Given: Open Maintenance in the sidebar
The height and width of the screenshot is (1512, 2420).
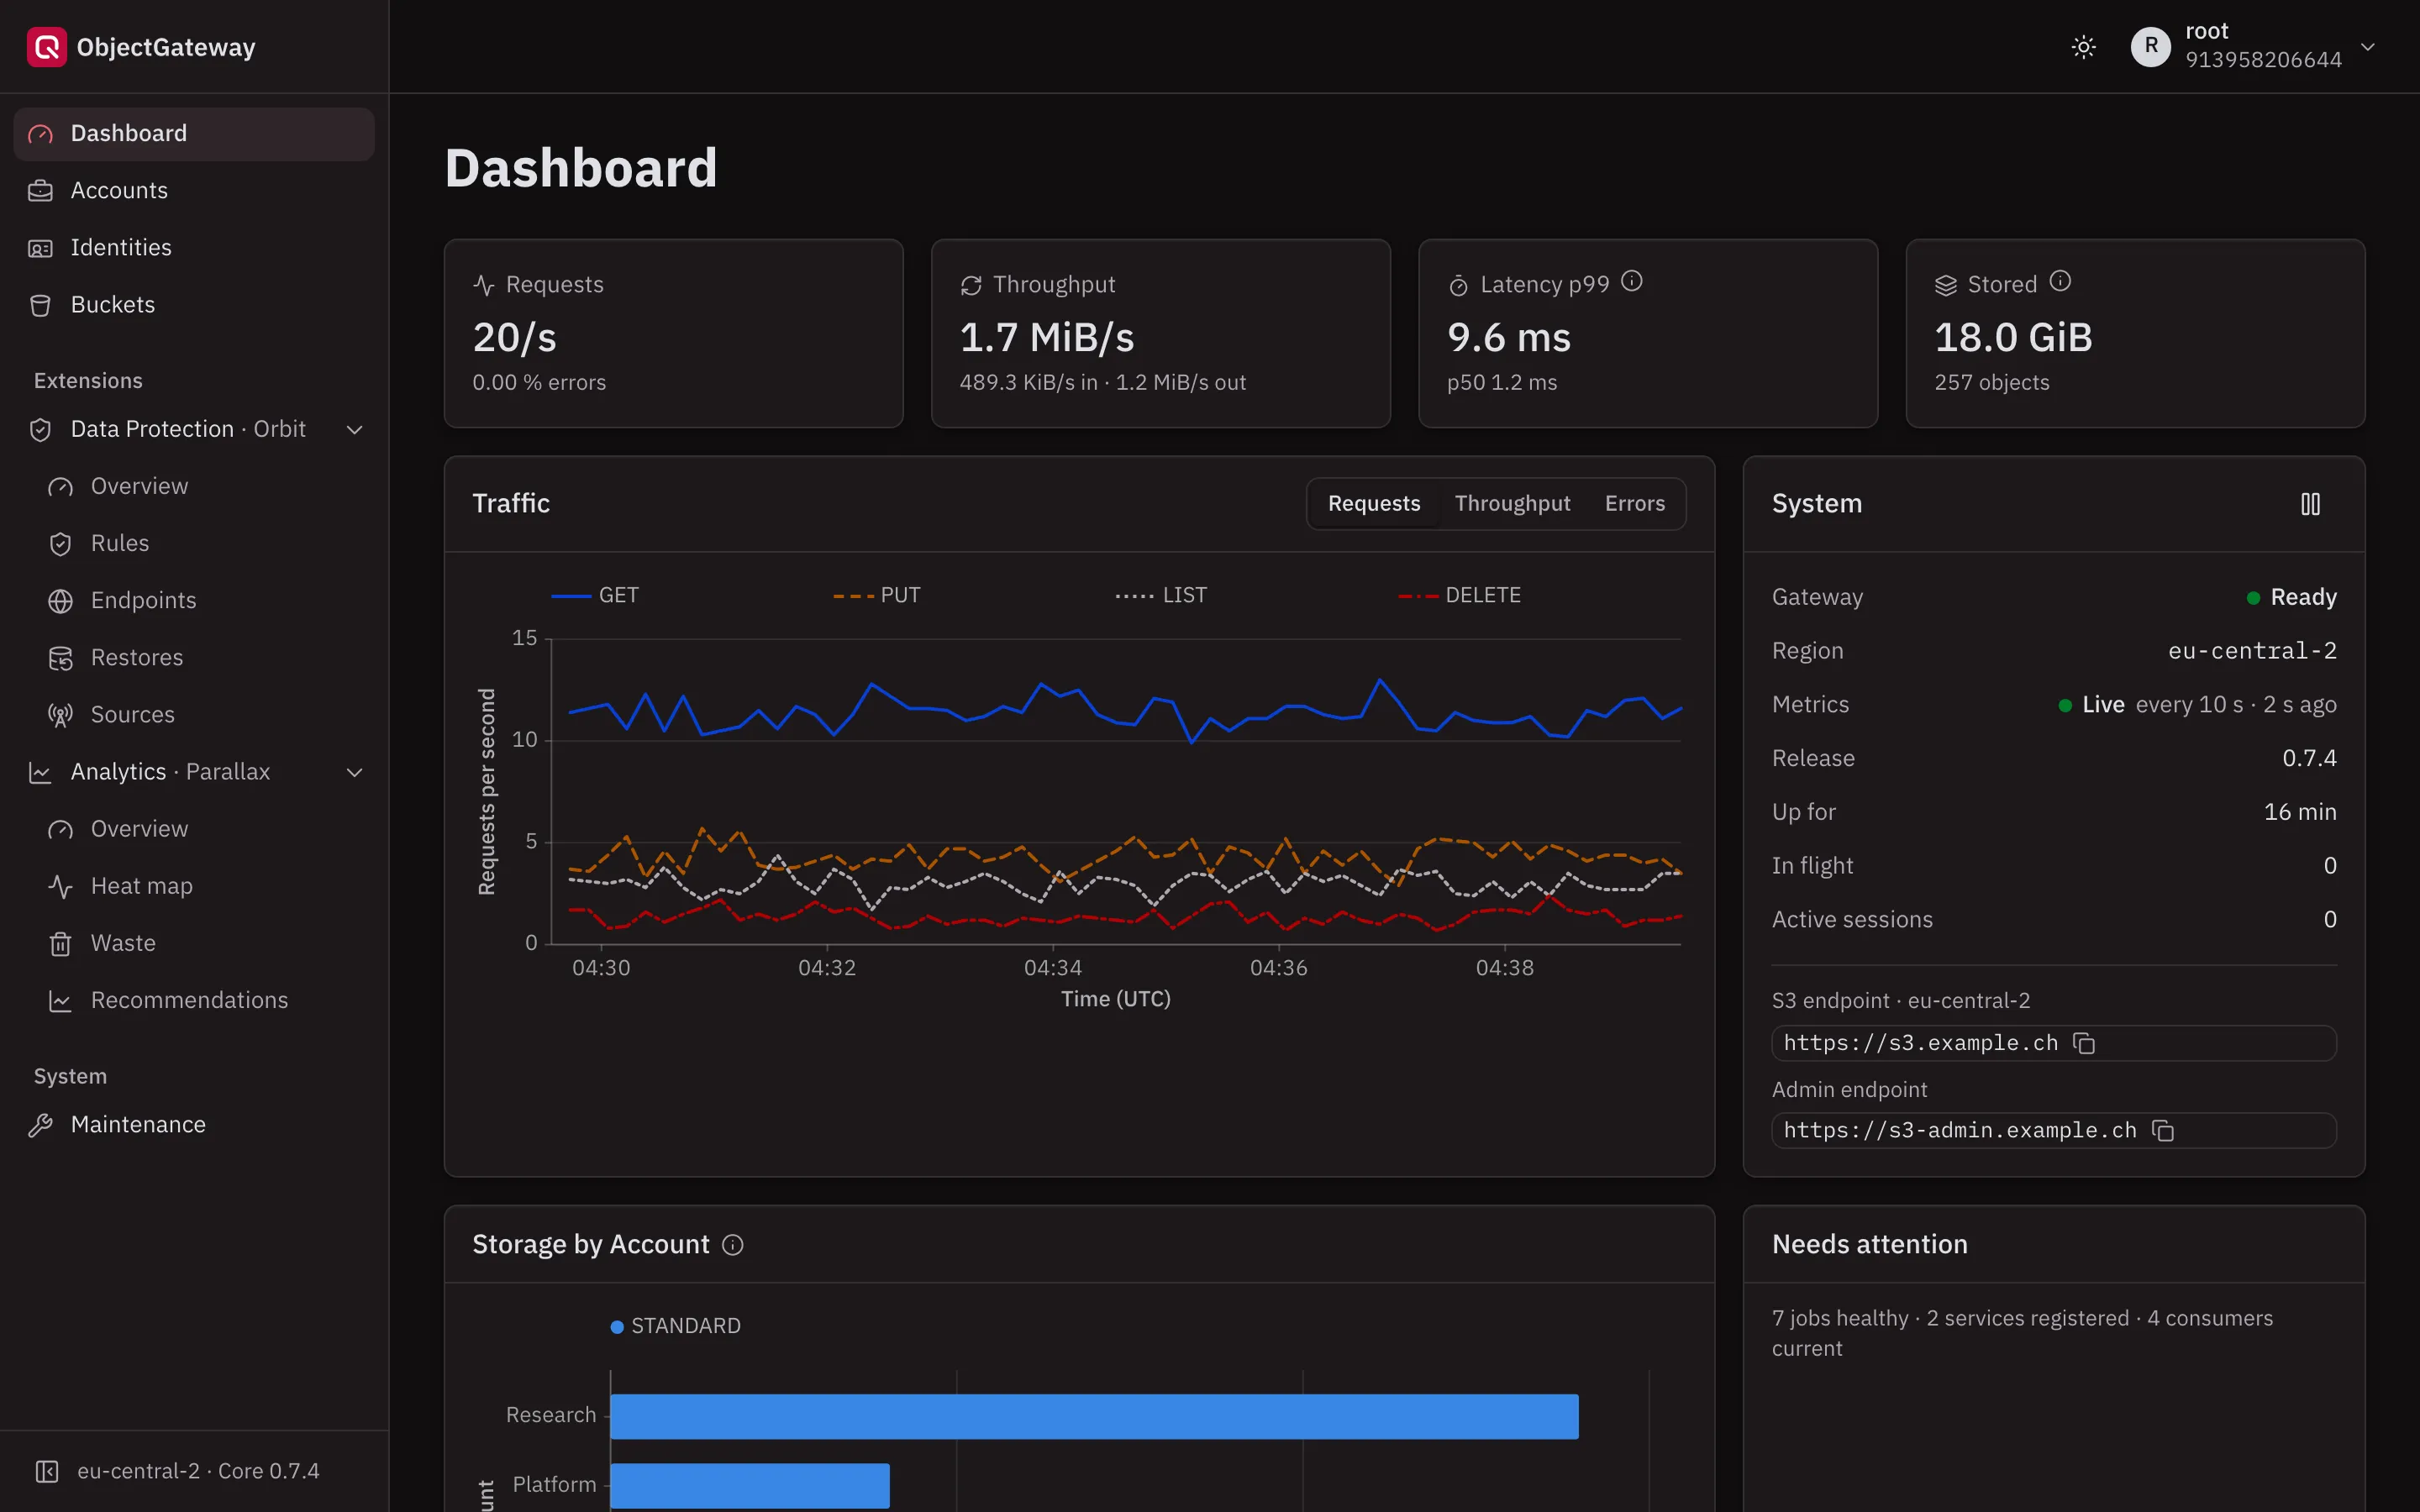Looking at the screenshot, I should [x=194, y=1126].
